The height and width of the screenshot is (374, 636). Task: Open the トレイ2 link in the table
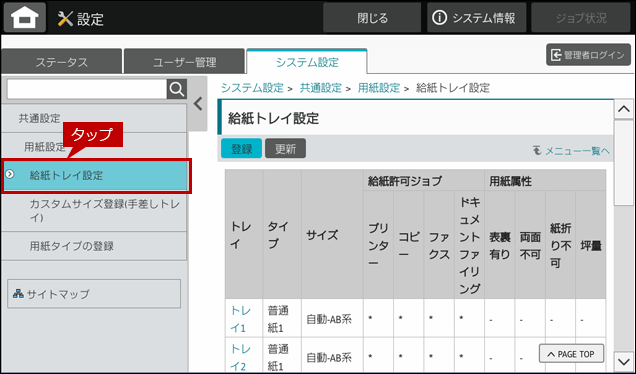241,357
